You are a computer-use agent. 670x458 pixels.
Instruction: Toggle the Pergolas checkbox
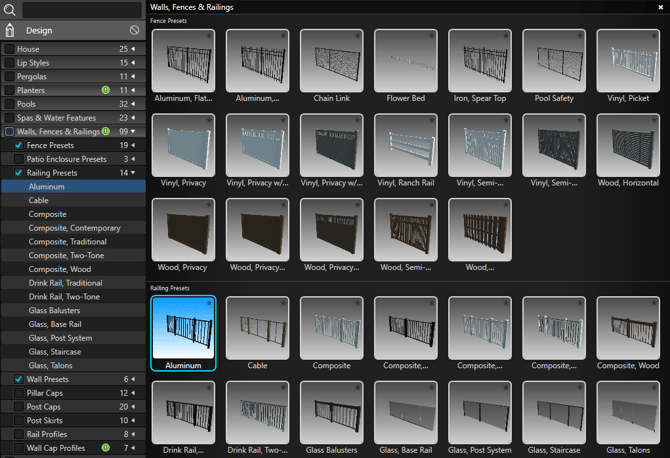[9, 76]
